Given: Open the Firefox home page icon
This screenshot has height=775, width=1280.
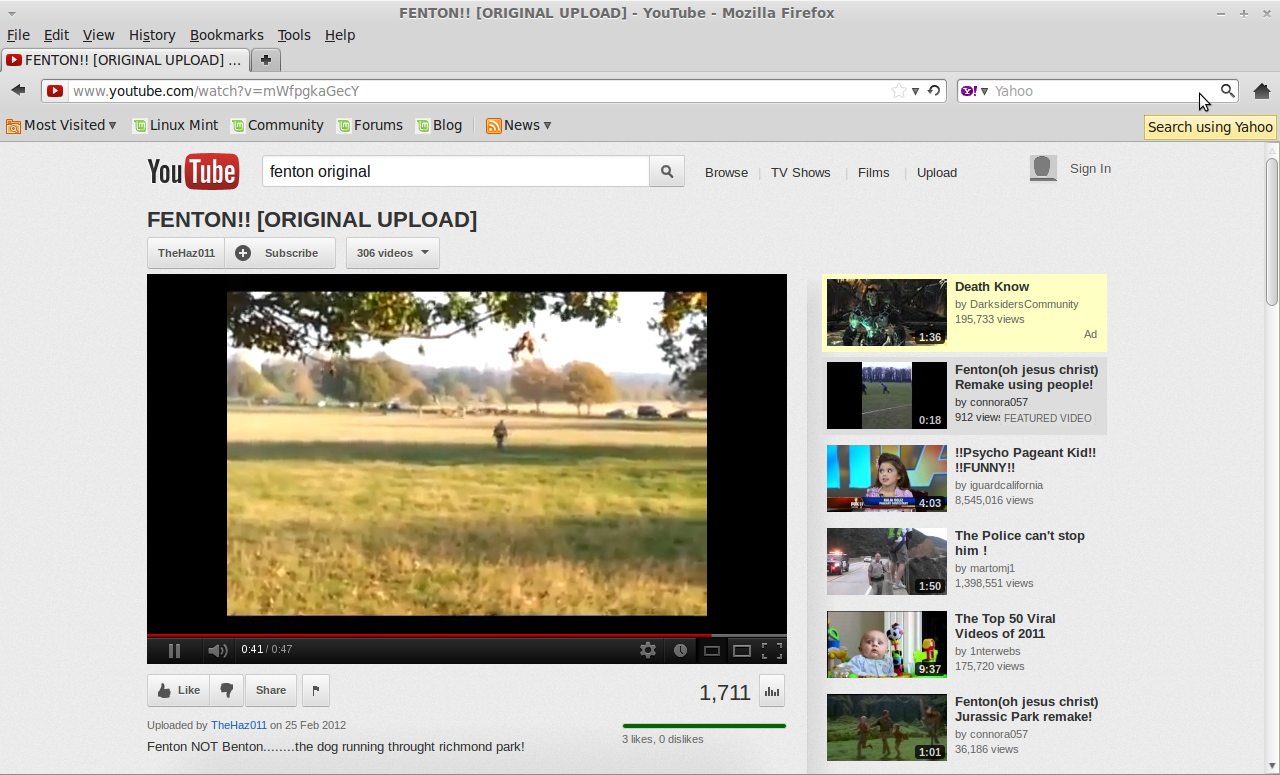Looking at the screenshot, I should click(1261, 91).
